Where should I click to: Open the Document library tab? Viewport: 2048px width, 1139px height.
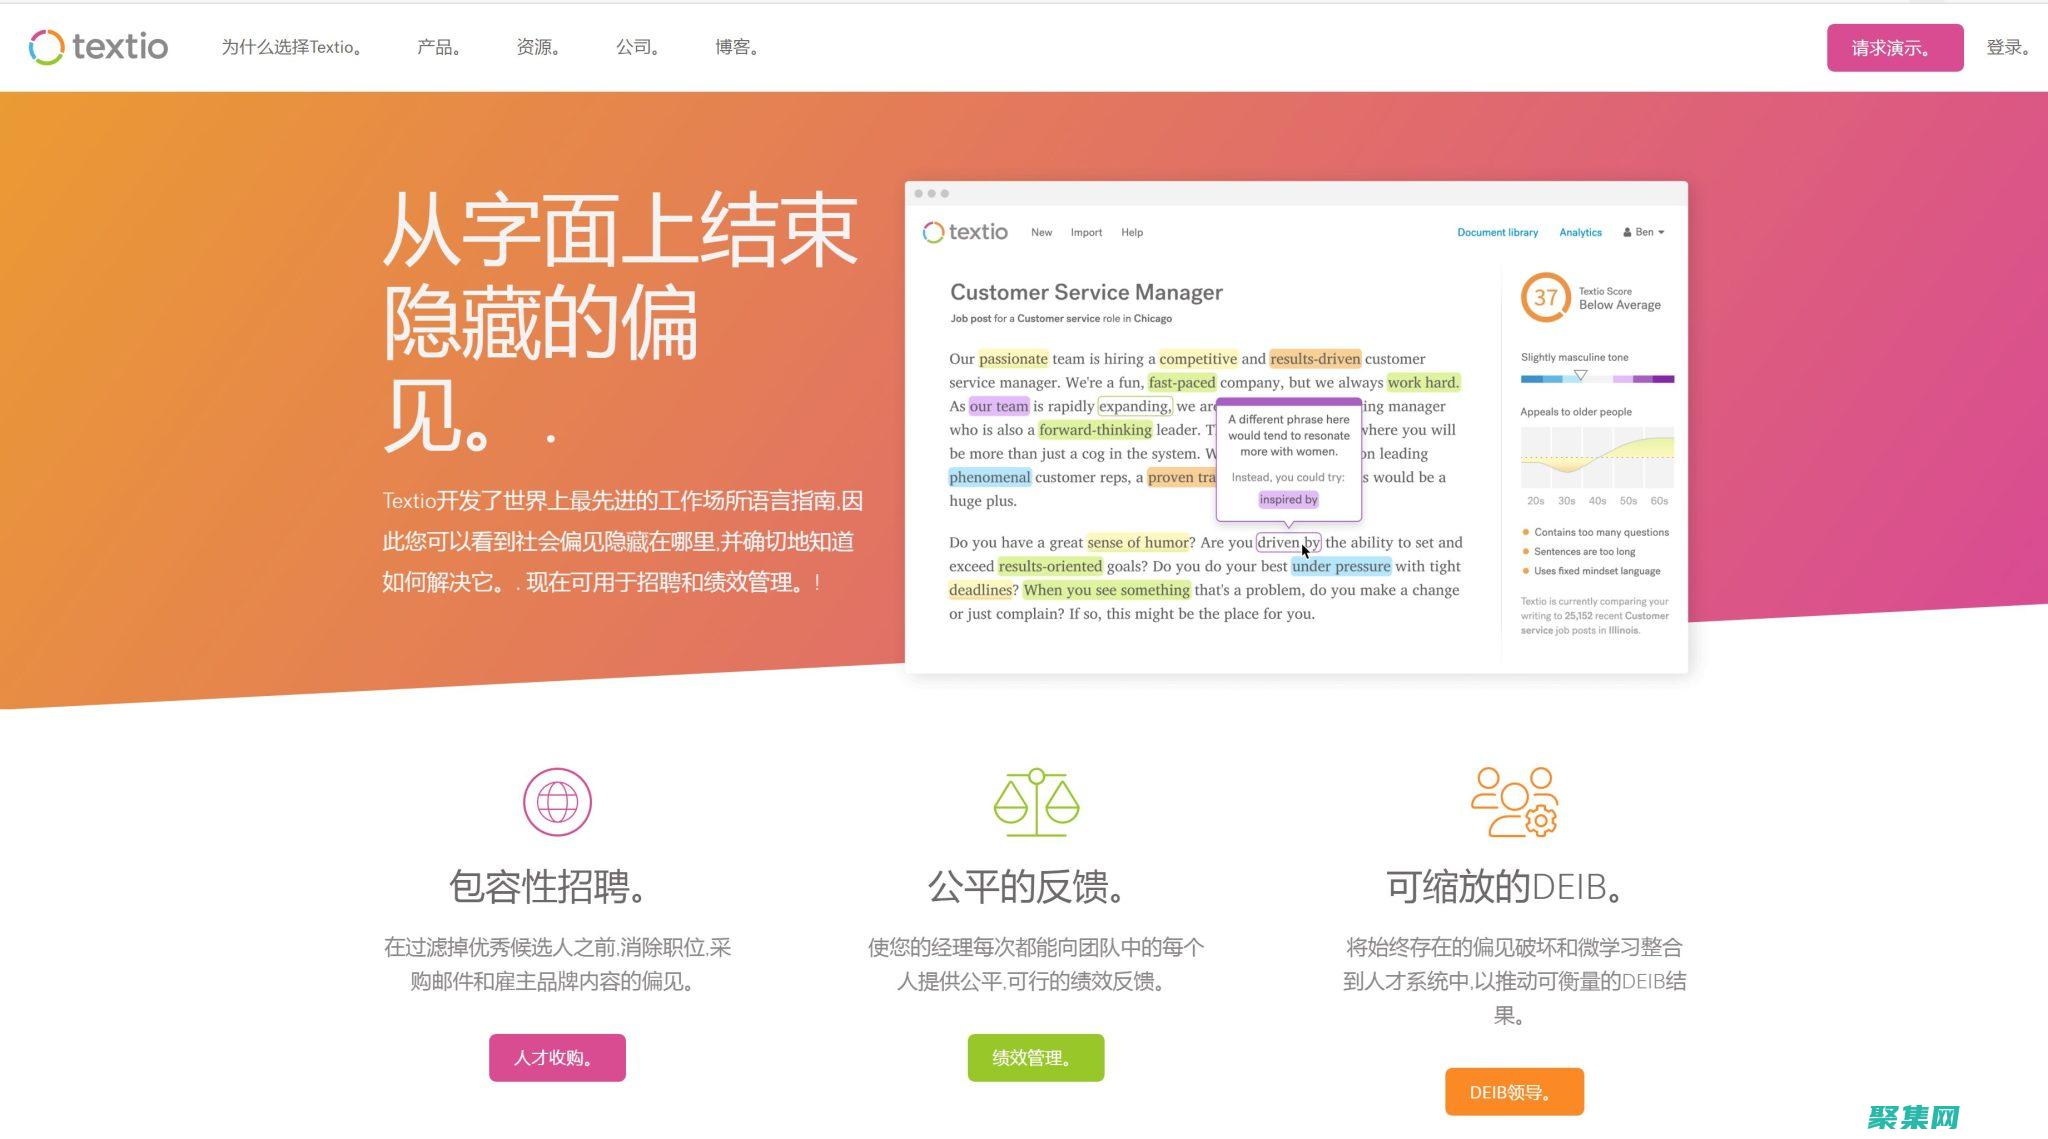tap(1497, 232)
